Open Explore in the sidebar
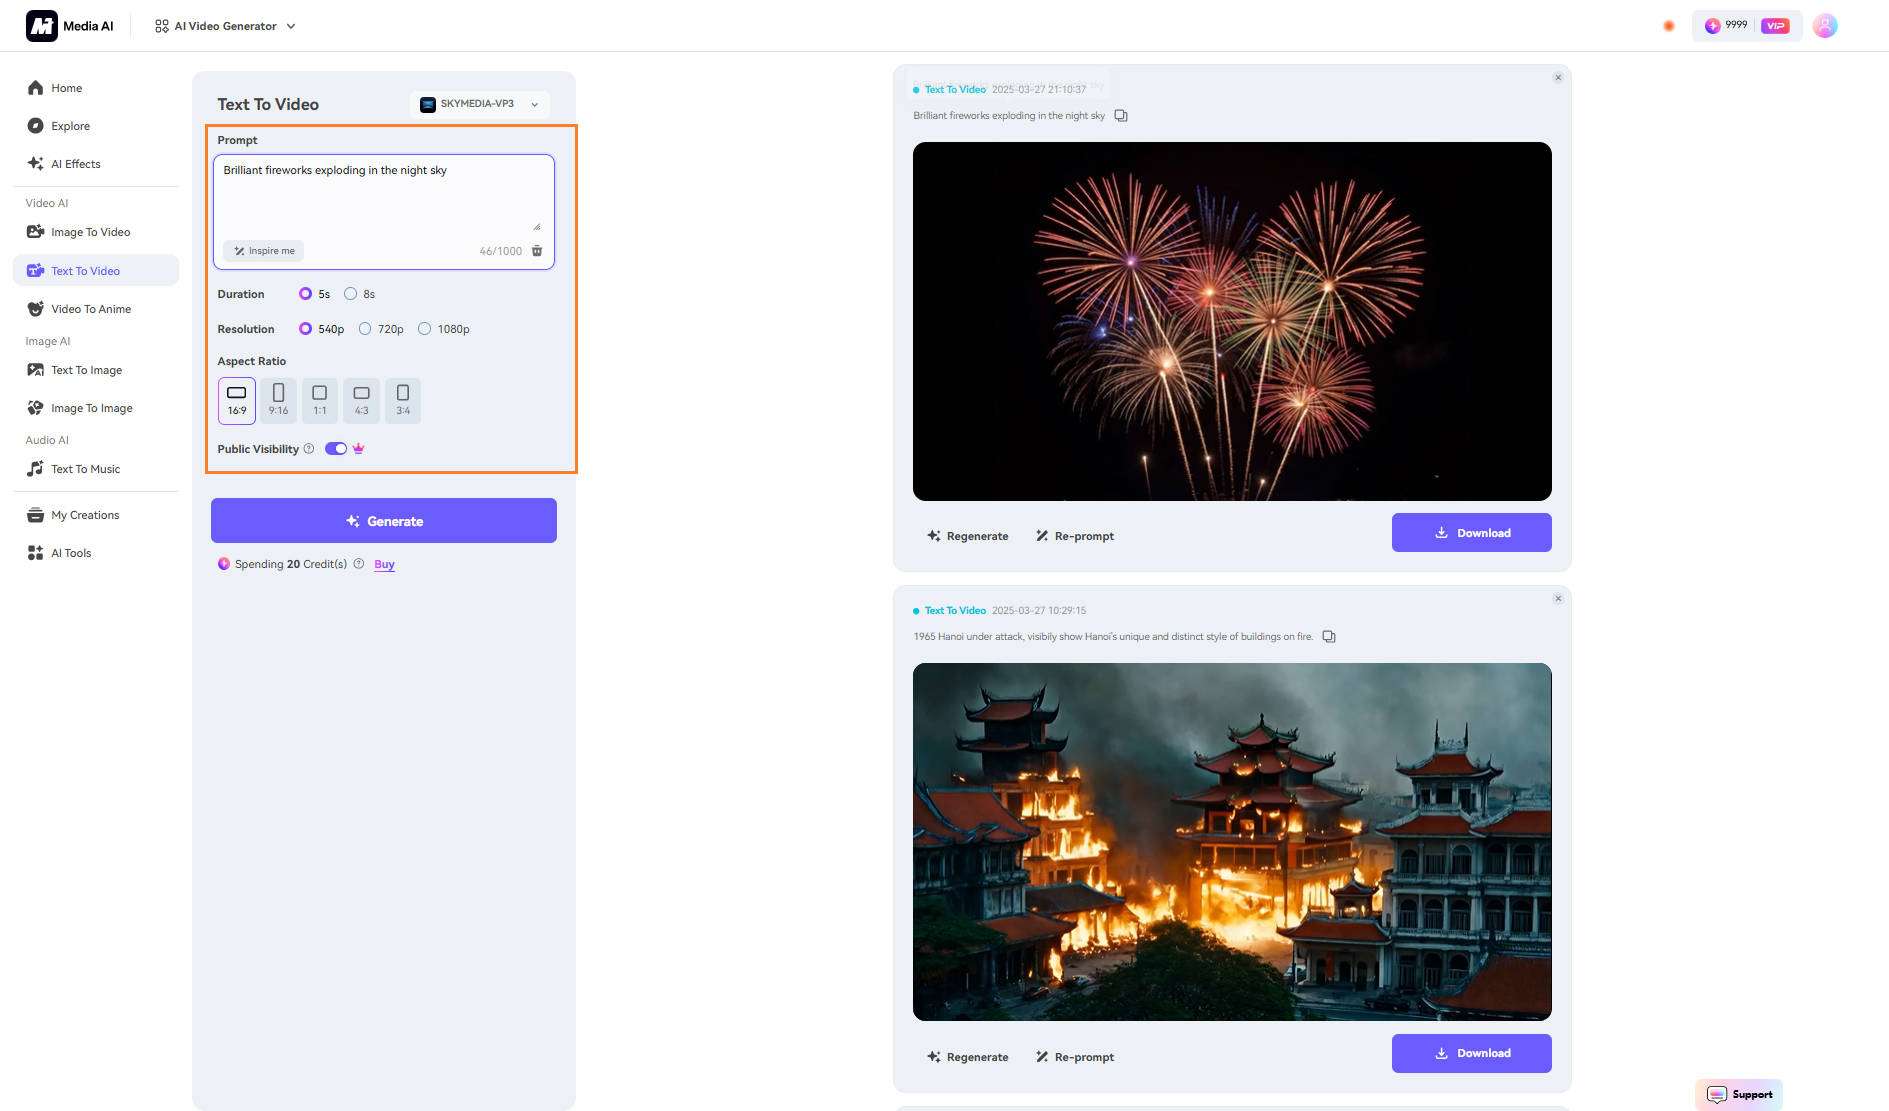Image resolution: width=1889 pixels, height=1111 pixels. (96, 126)
